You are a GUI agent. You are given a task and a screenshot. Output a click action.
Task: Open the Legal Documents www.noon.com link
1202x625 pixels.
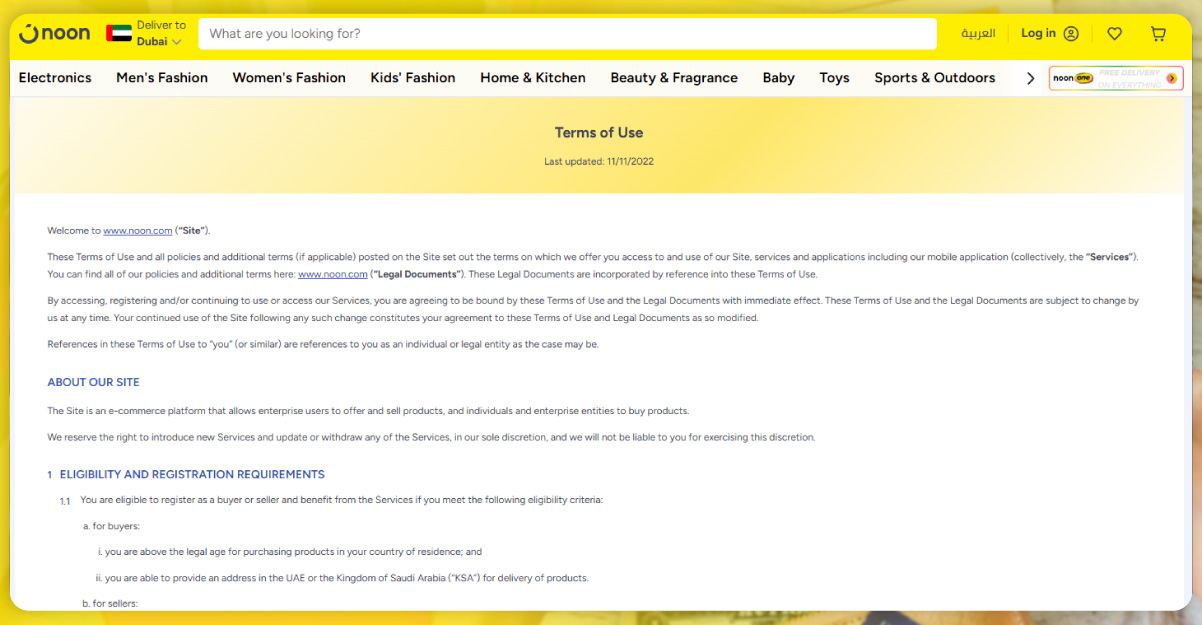333,274
